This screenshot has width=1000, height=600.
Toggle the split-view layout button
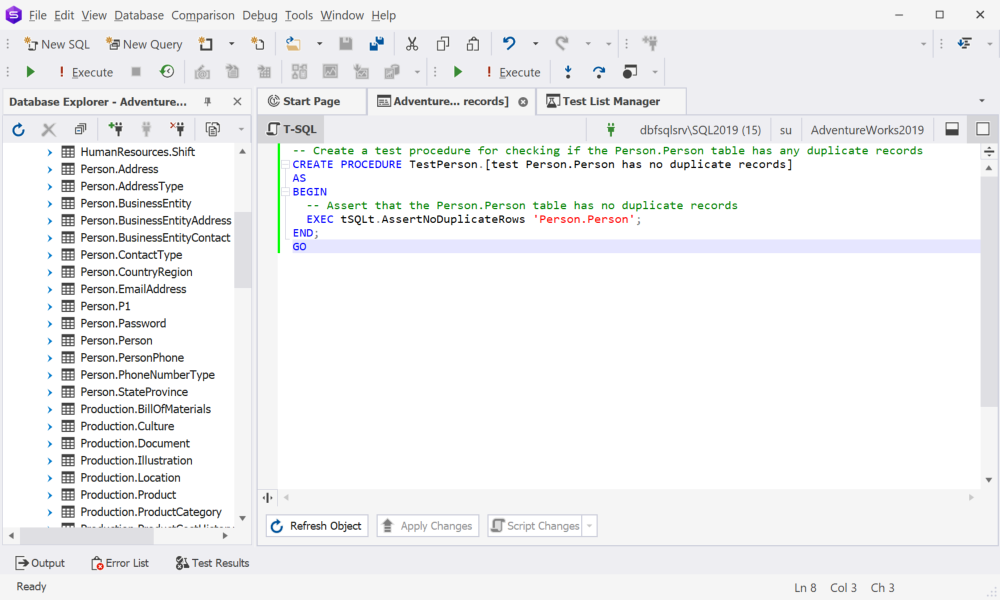(x=952, y=129)
